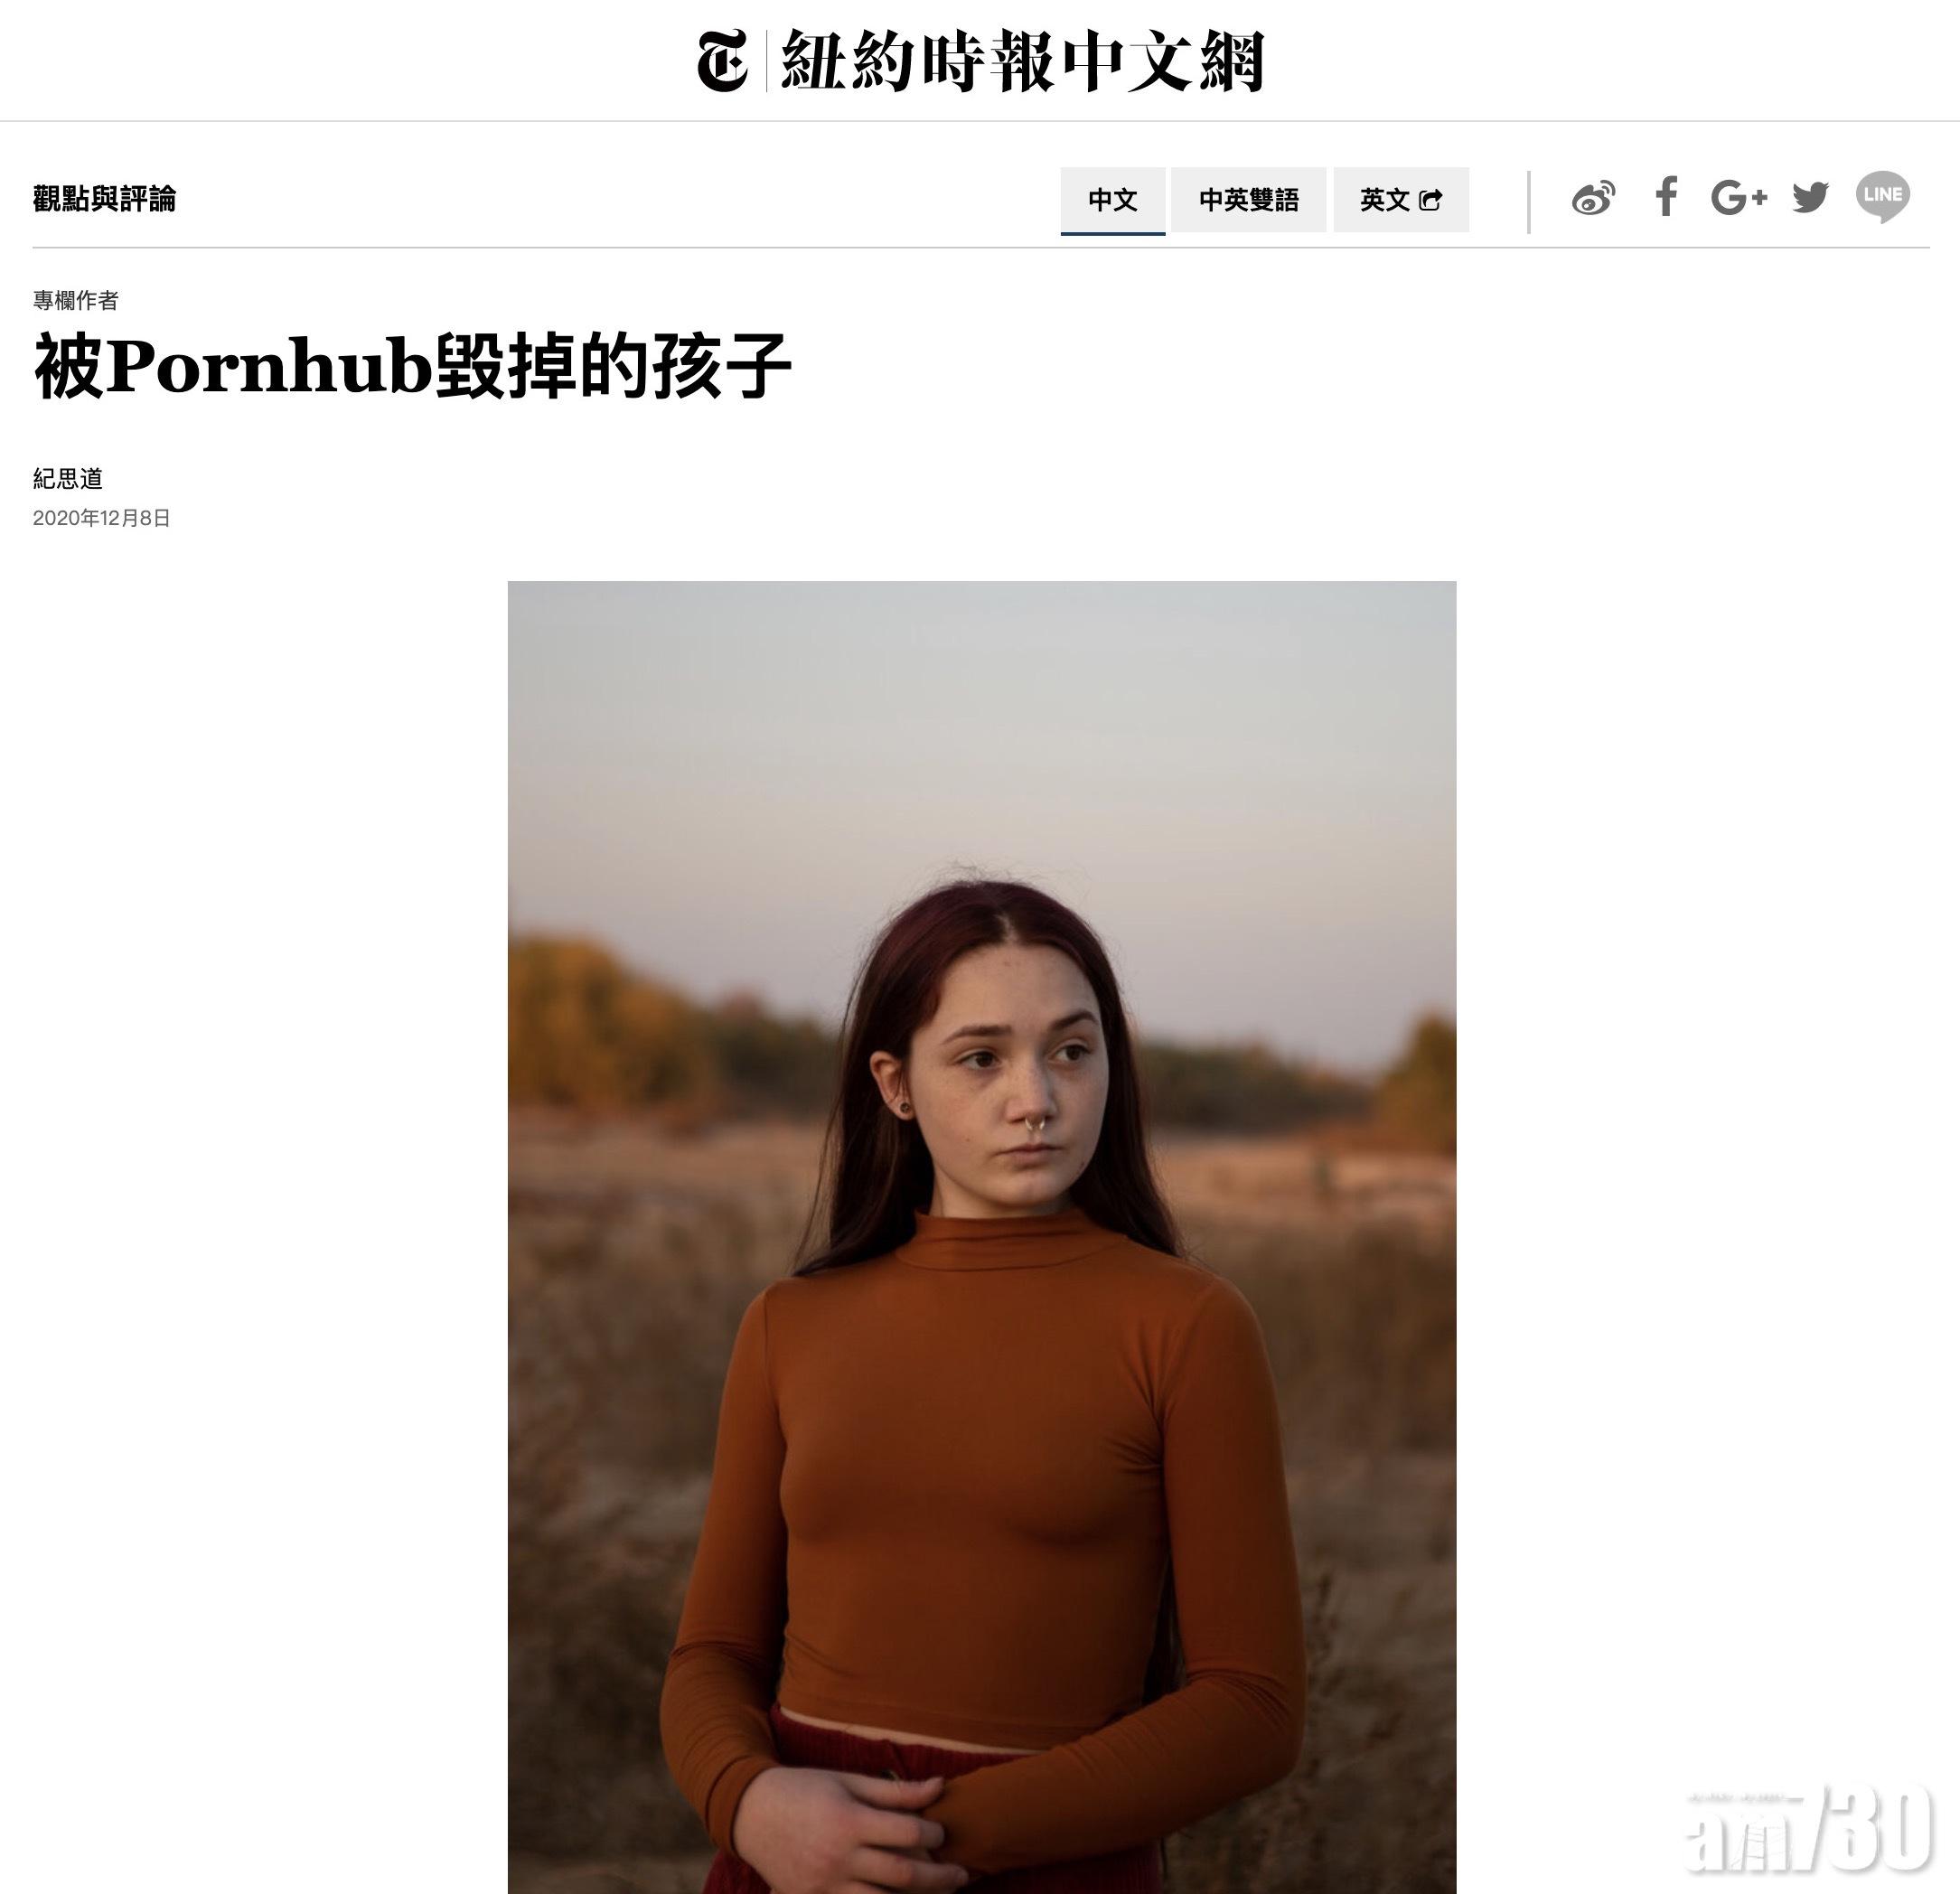The image size is (1960, 1894).
Task: Share the article via Google+
Action: point(1739,197)
